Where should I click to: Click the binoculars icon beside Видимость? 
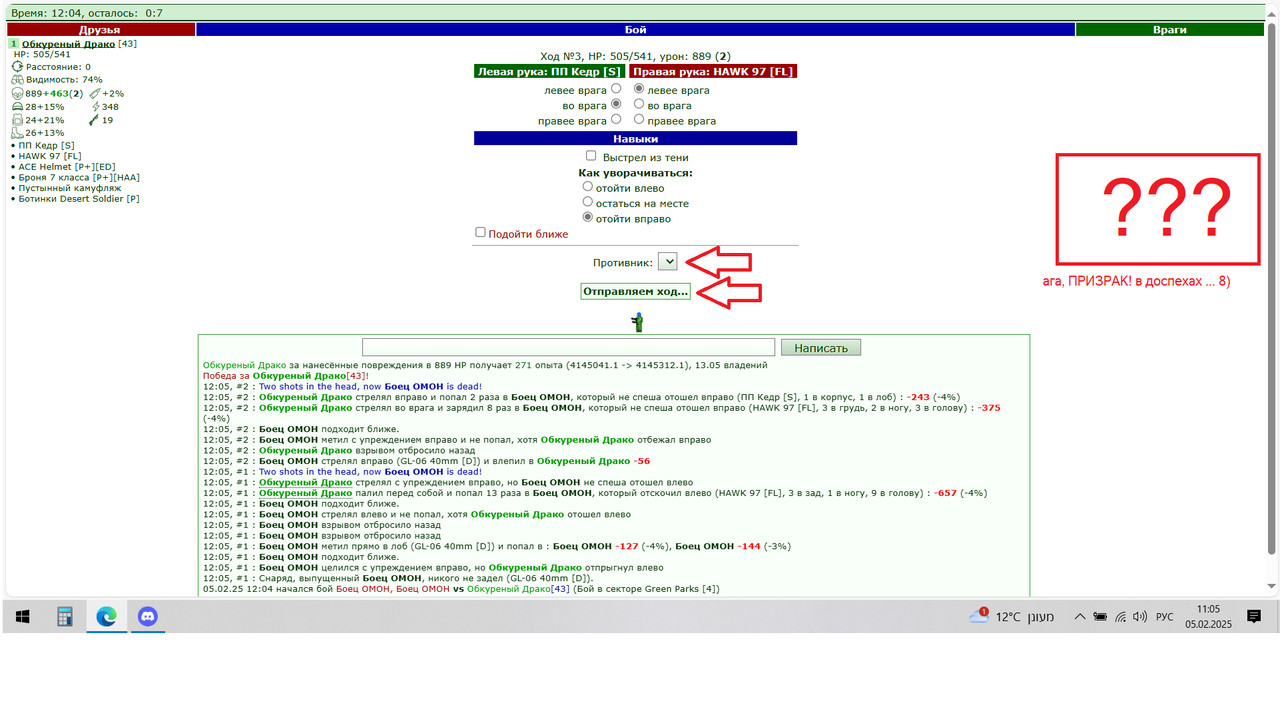click(x=17, y=80)
